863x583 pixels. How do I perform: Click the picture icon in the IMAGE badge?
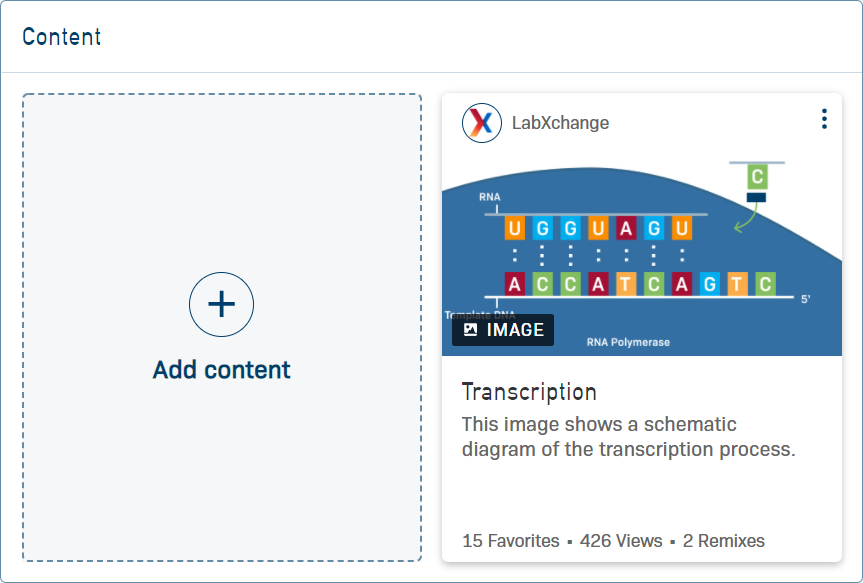(471, 330)
